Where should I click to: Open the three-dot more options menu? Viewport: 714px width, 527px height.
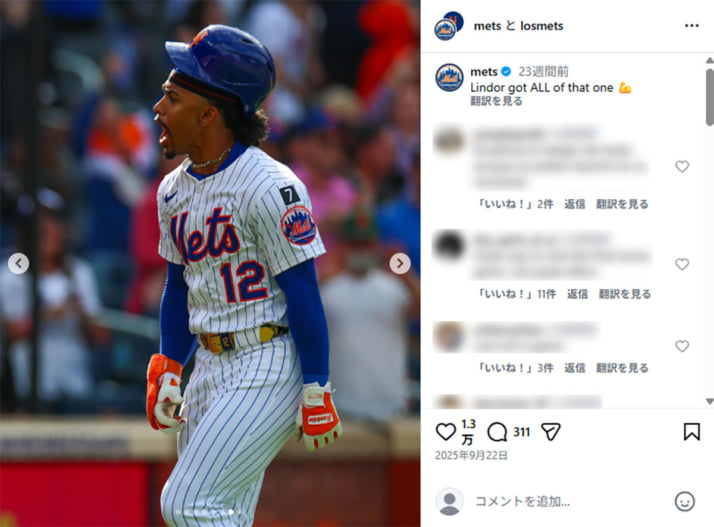(691, 26)
